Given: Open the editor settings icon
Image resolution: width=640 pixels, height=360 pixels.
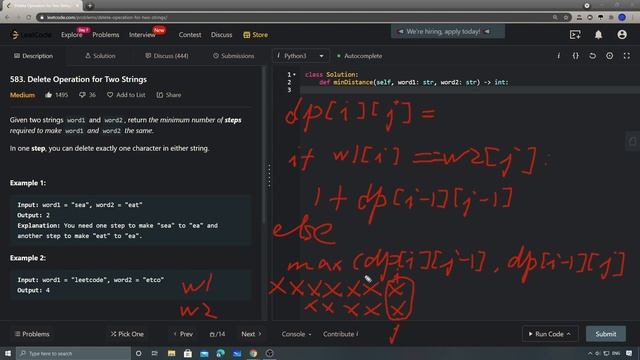Looking at the screenshot, I should (609, 56).
